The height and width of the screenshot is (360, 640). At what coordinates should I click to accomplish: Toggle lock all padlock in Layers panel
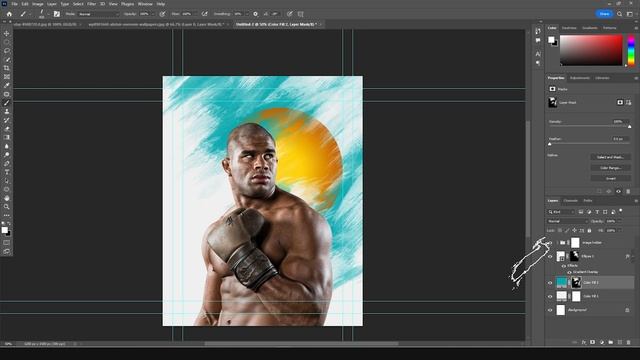(589, 231)
